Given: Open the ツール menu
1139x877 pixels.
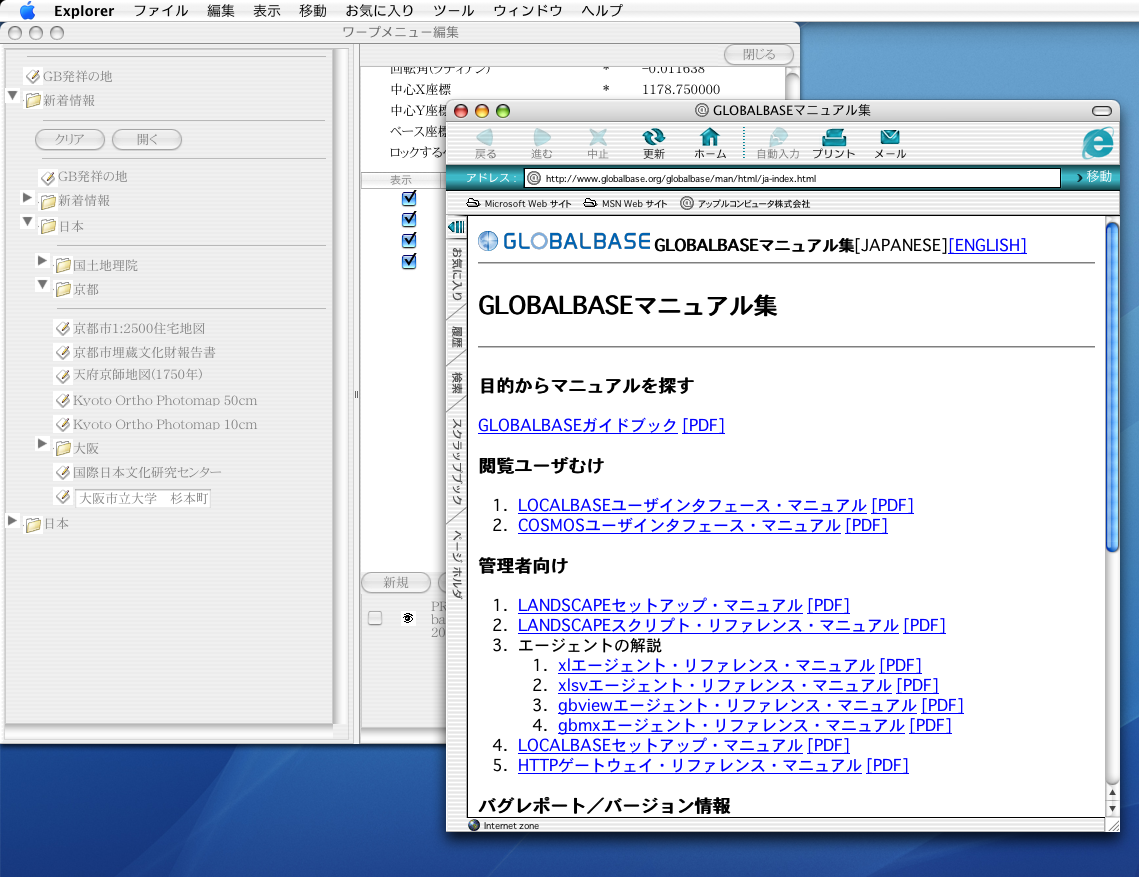Looking at the screenshot, I should click(x=453, y=10).
